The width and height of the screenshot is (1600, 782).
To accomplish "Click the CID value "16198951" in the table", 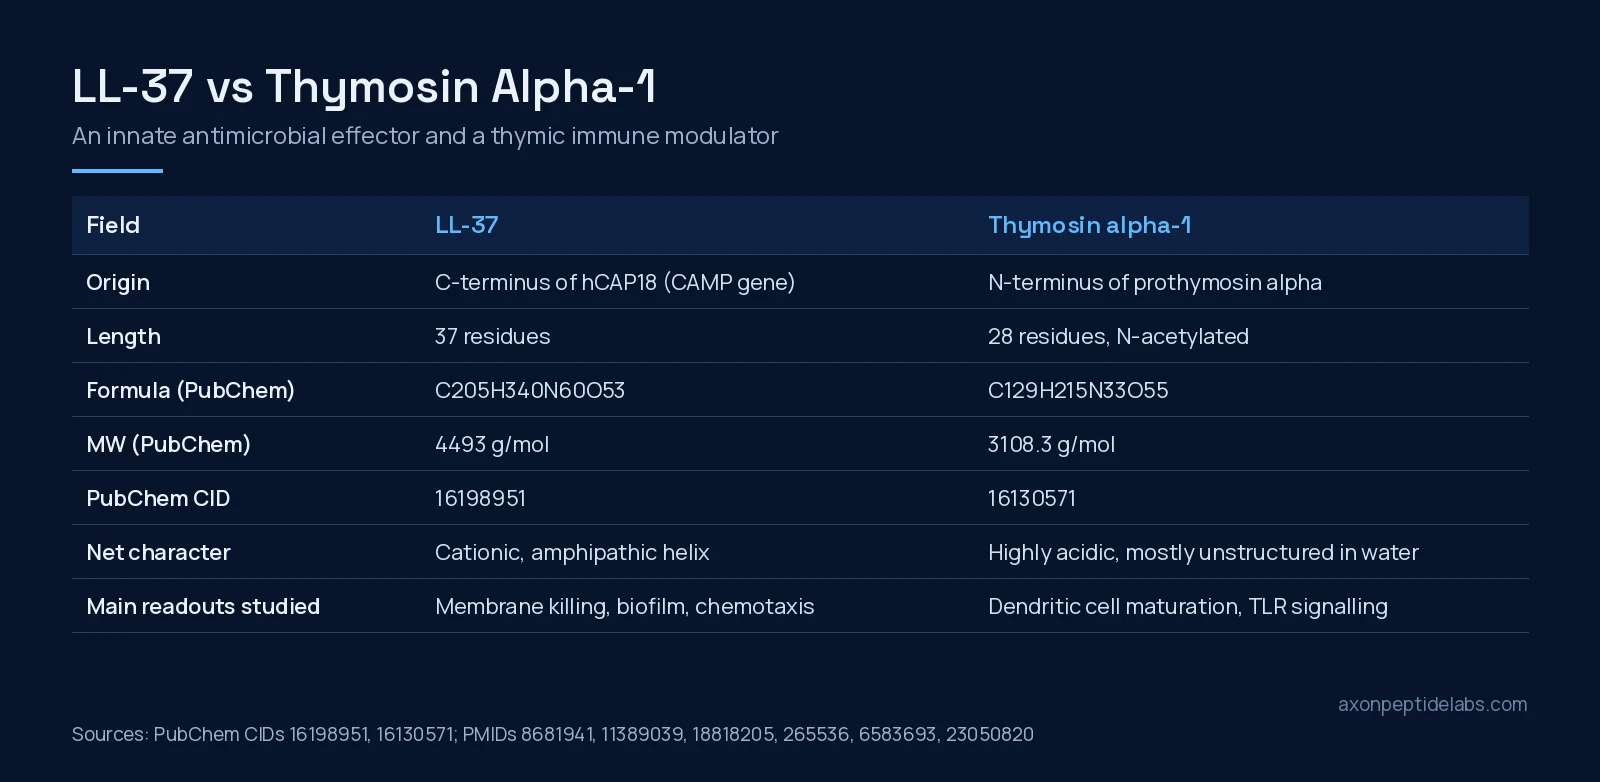I will tap(480, 498).
